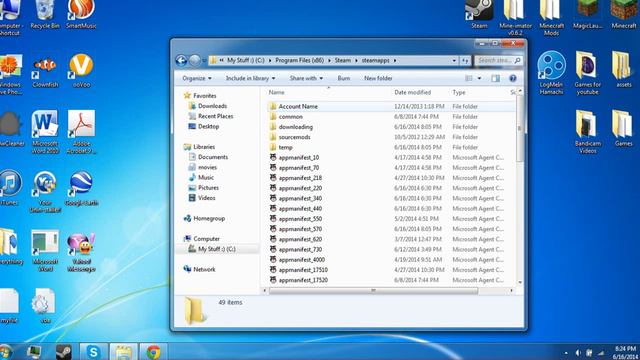Sort by the Name column header
This screenshot has width=640, height=360.
[x=276, y=93]
